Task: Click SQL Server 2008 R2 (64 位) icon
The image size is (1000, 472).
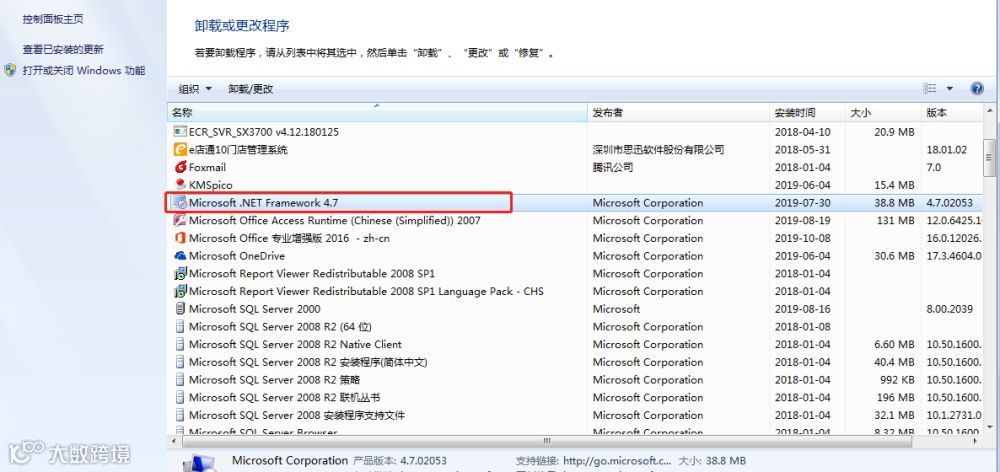Action: point(180,327)
